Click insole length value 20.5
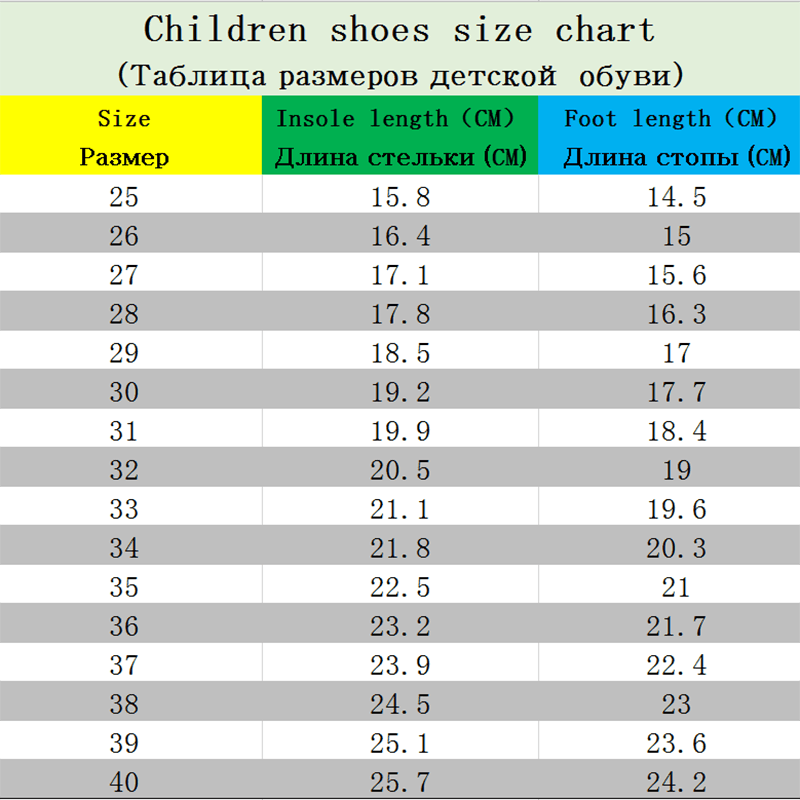This screenshot has width=800, height=800. [x=400, y=471]
